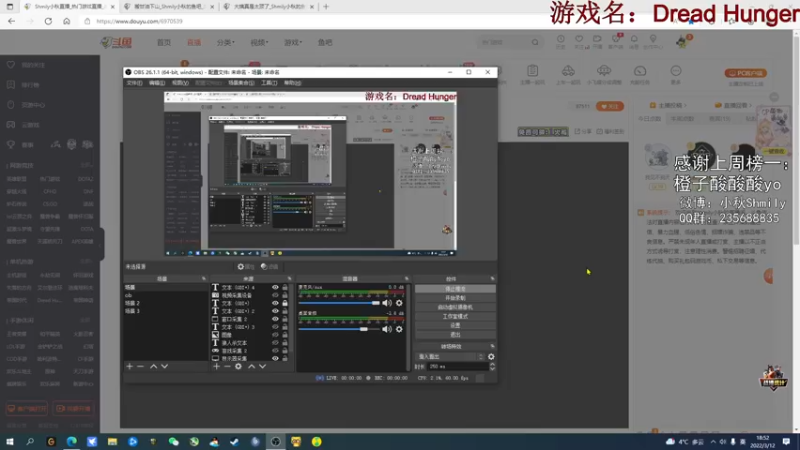
Task: Remove the selected scene with the minus icon
Action: pyautogui.click(x=140, y=366)
